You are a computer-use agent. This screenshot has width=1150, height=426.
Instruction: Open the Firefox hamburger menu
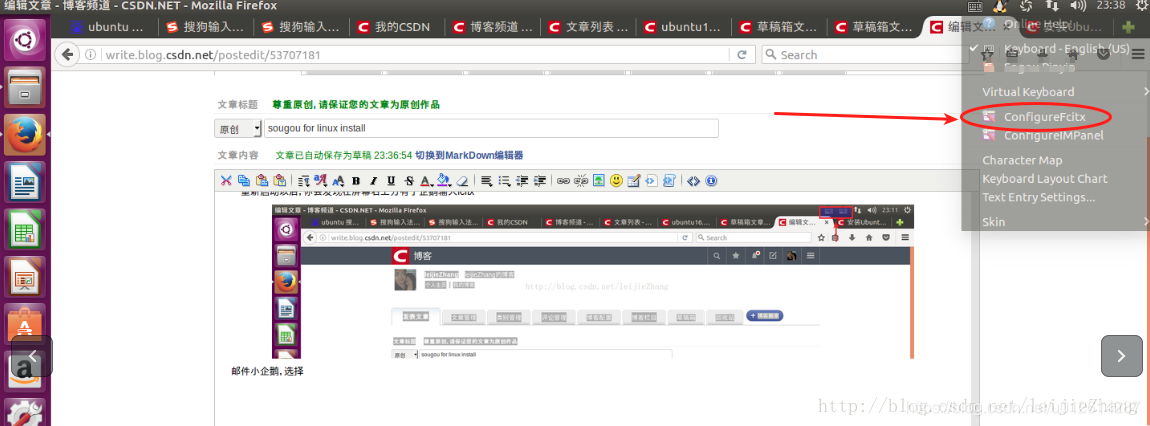pyautogui.click(x=1138, y=54)
